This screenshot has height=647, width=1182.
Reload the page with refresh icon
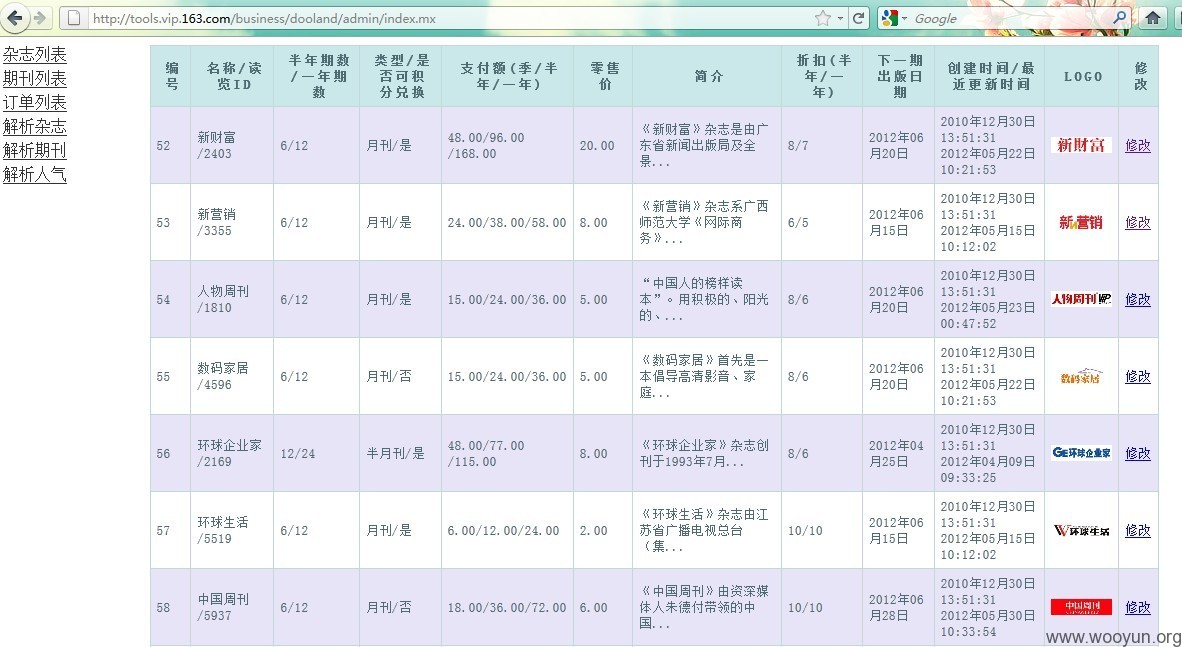(859, 18)
